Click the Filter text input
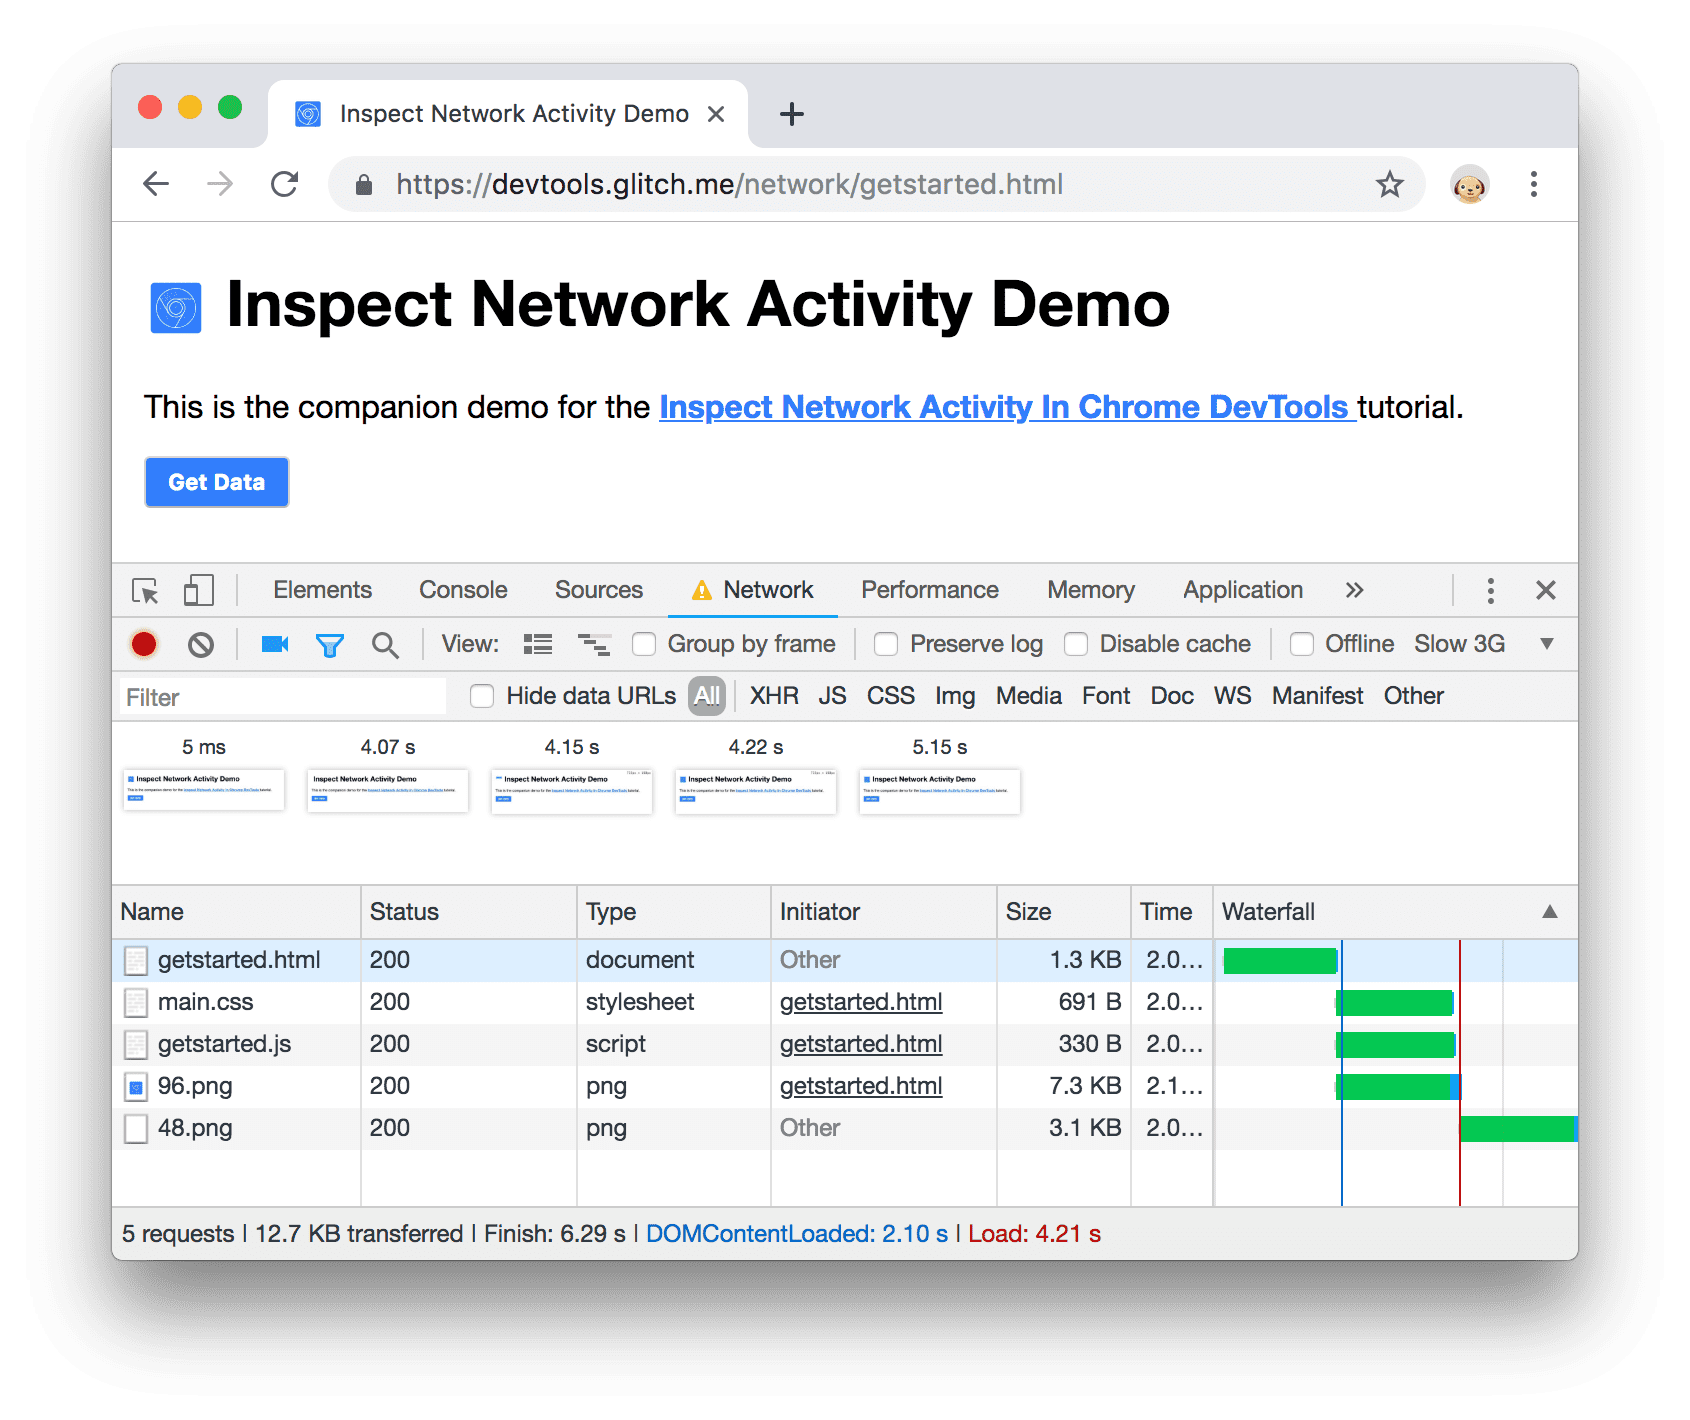The width and height of the screenshot is (1690, 1420). pyautogui.click(x=282, y=697)
